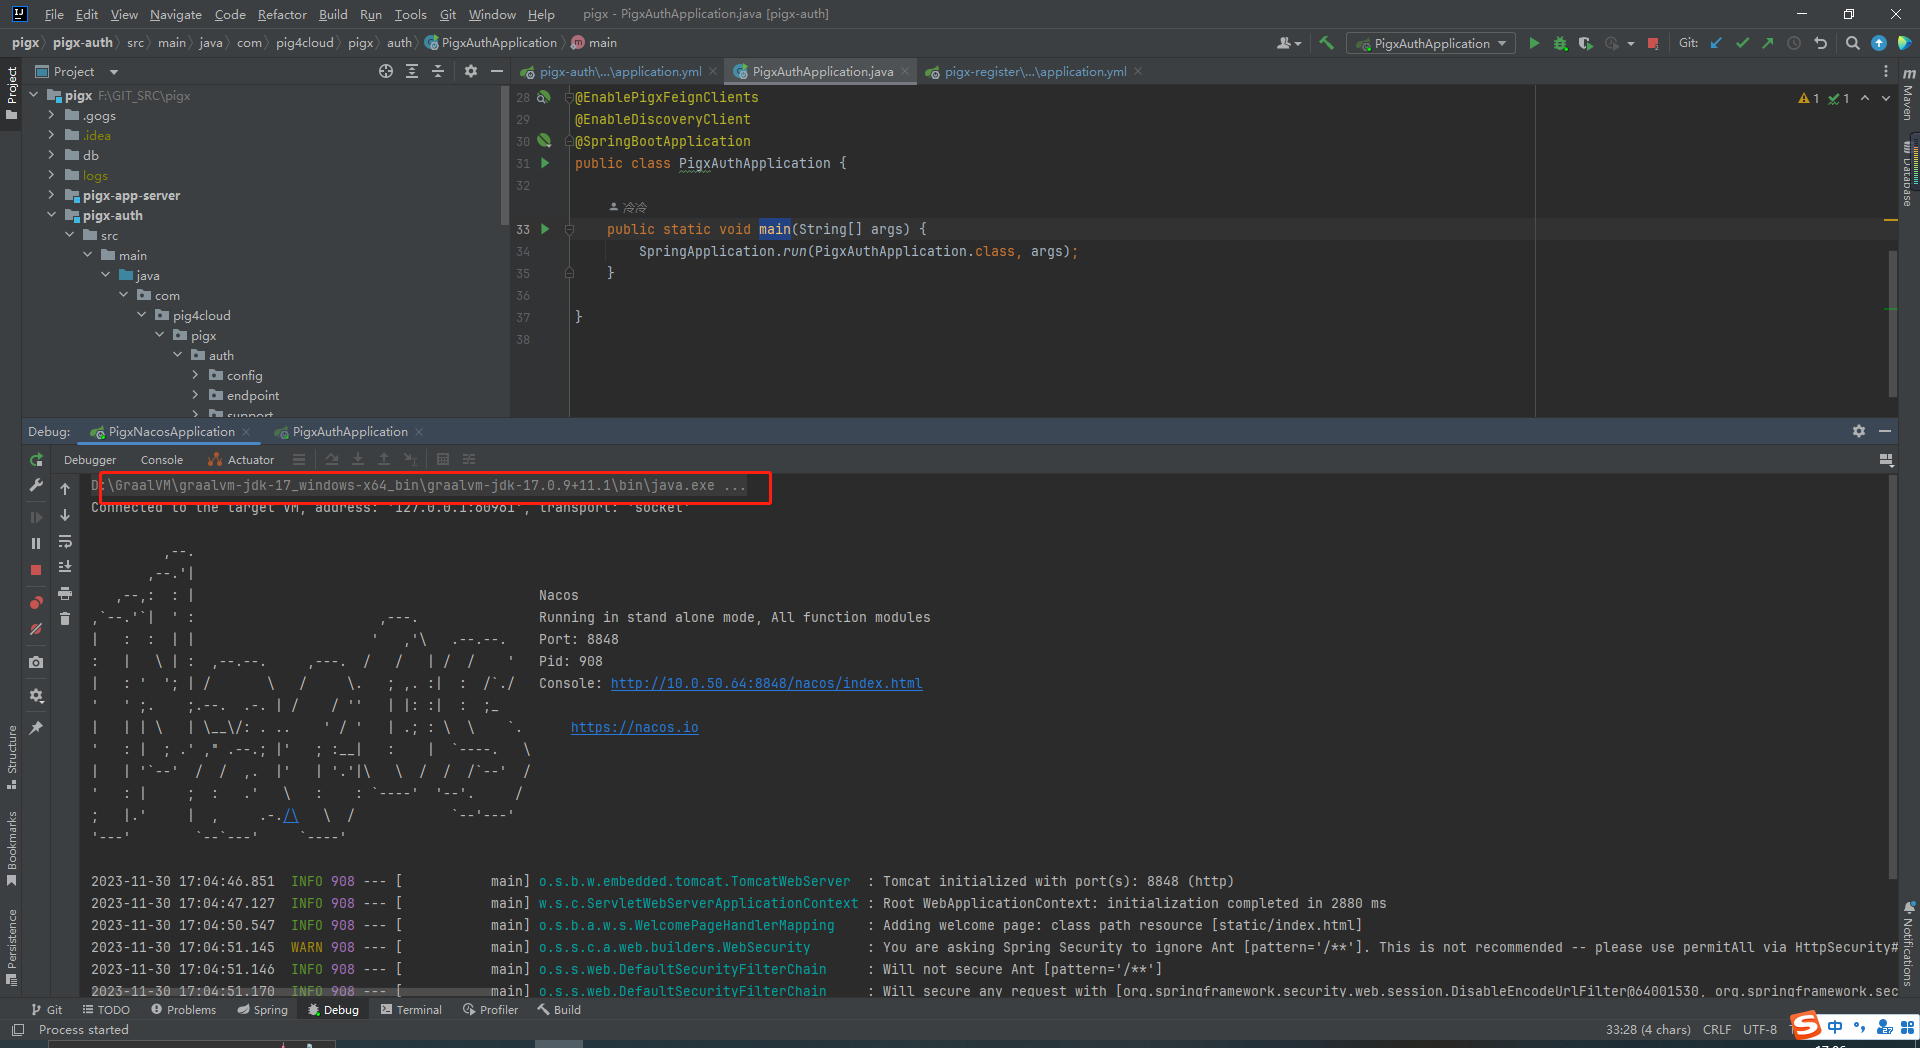Clear all console output with the trash icon
This screenshot has height=1048, width=1920.
tap(65, 619)
